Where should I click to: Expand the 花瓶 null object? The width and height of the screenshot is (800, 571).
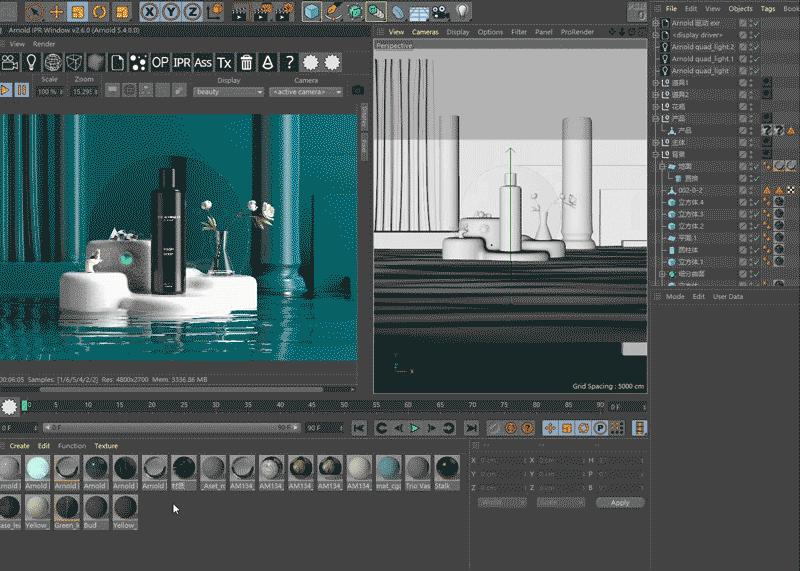pos(656,107)
